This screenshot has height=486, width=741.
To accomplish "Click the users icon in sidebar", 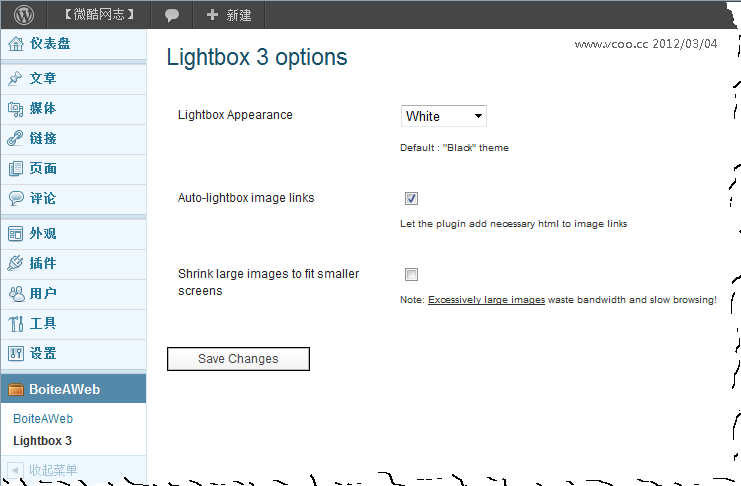I will click(x=15, y=294).
